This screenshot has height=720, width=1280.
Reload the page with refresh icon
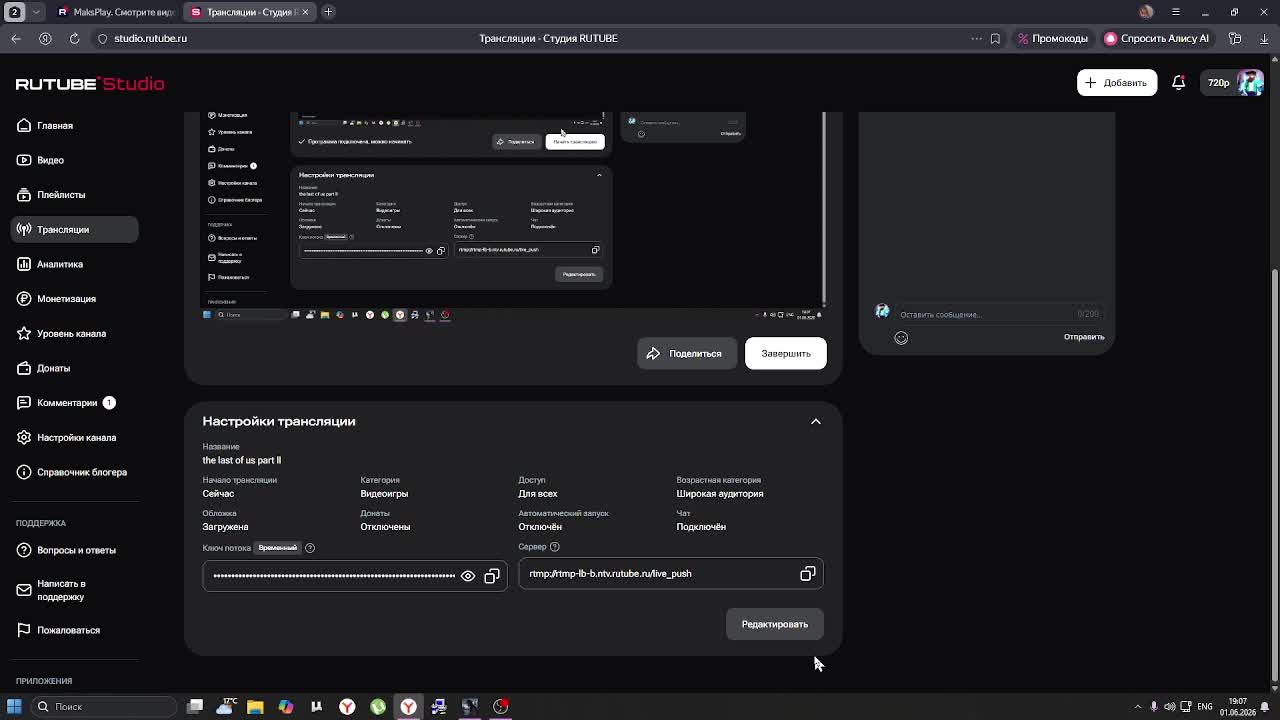pos(74,38)
